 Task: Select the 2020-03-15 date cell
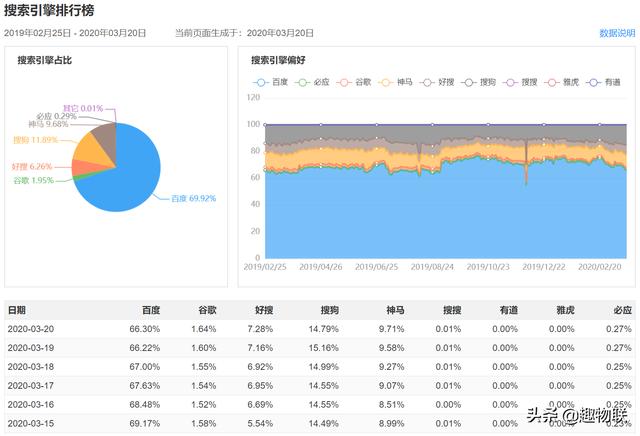pyautogui.click(x=31, y=423)
